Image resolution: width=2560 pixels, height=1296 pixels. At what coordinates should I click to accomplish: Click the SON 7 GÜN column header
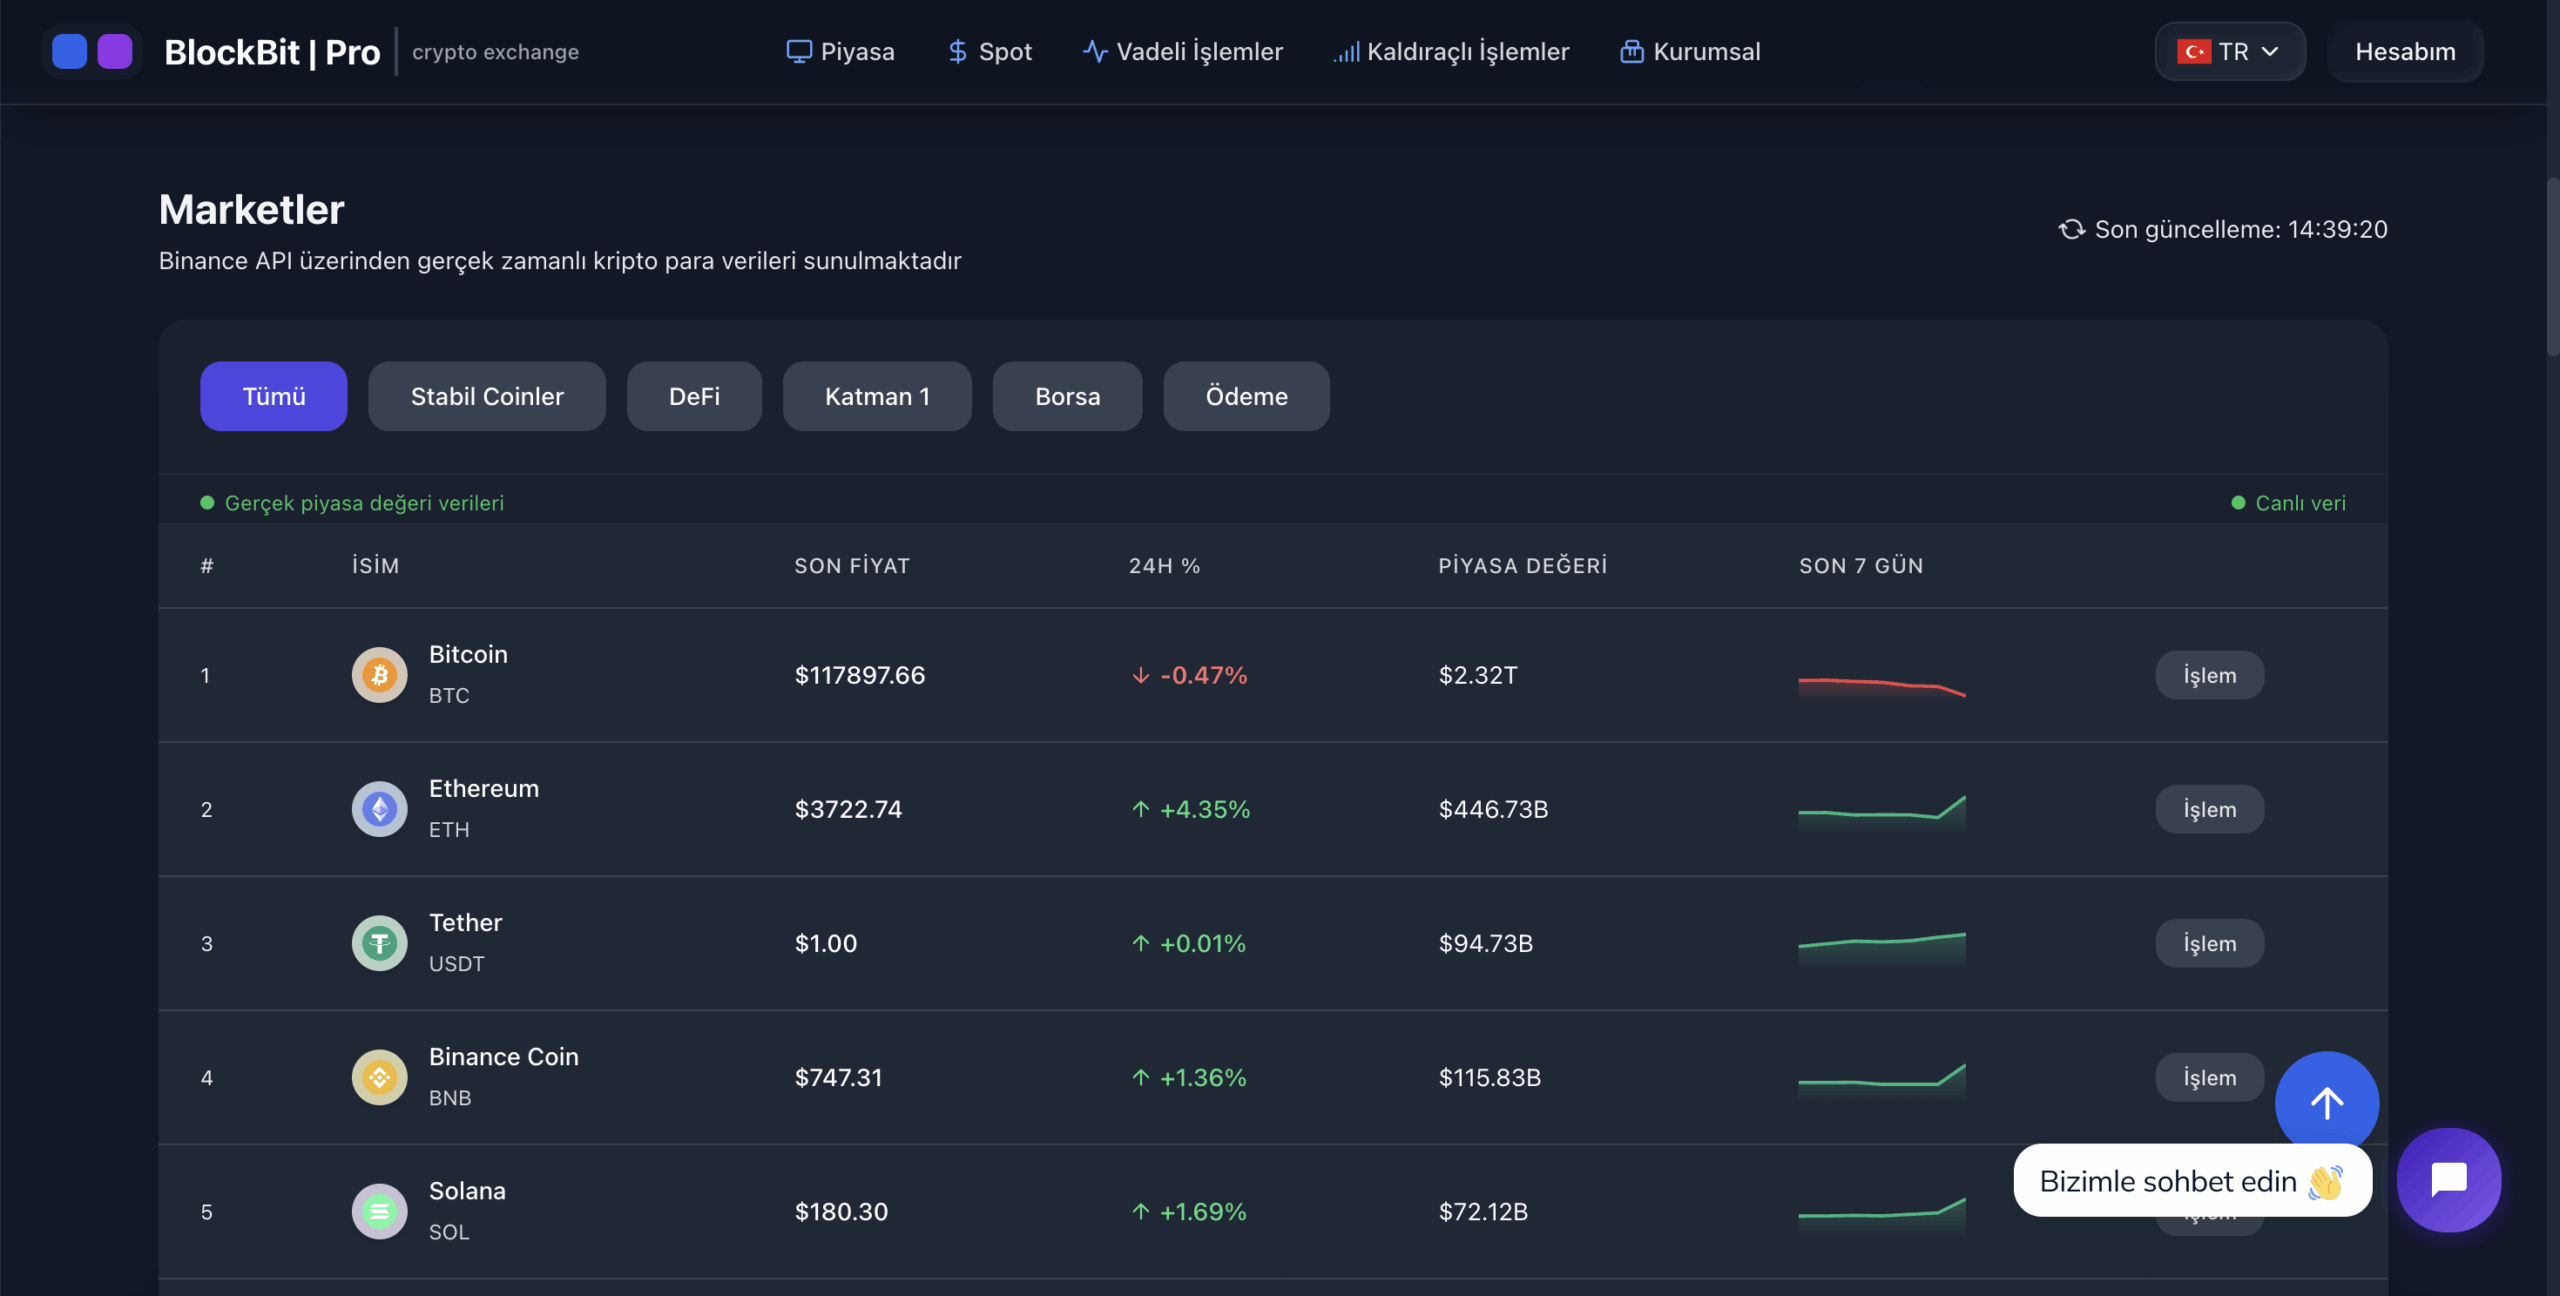(x=1861, y=566)
